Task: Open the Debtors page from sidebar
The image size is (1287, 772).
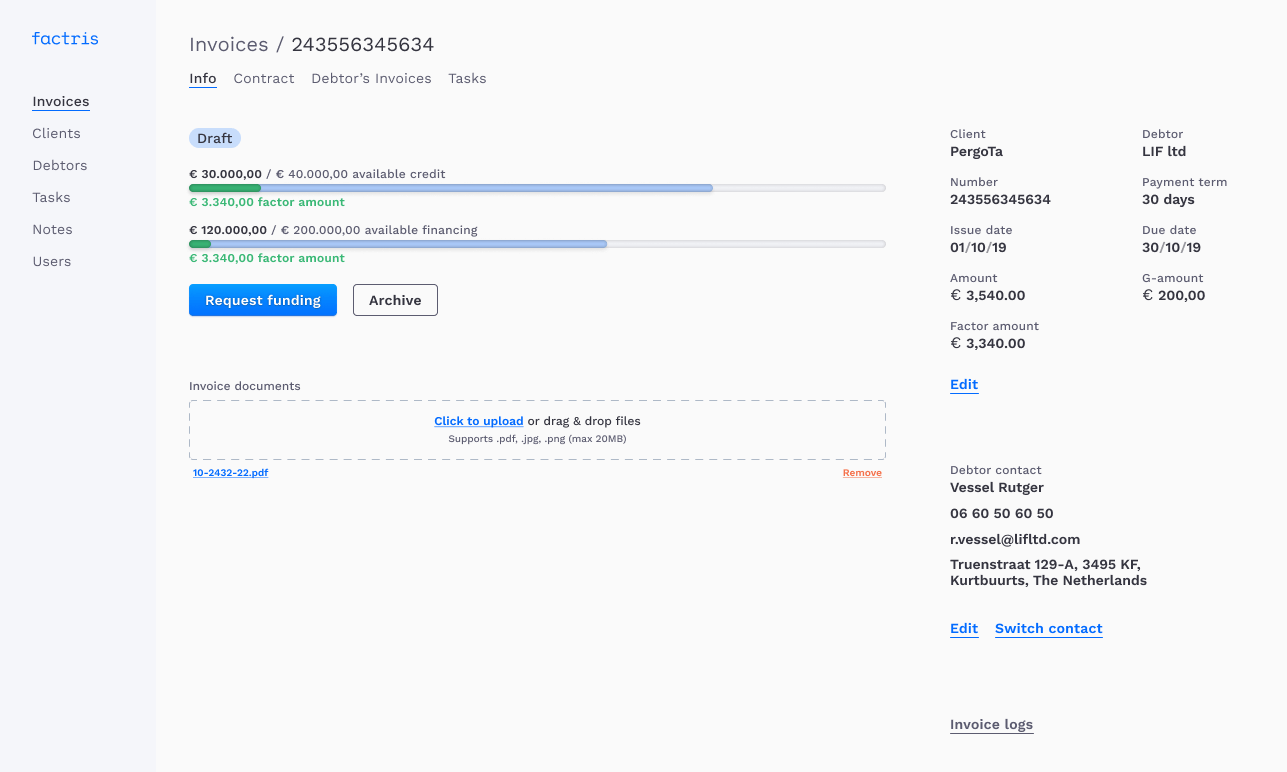Action: coord(59,165)
